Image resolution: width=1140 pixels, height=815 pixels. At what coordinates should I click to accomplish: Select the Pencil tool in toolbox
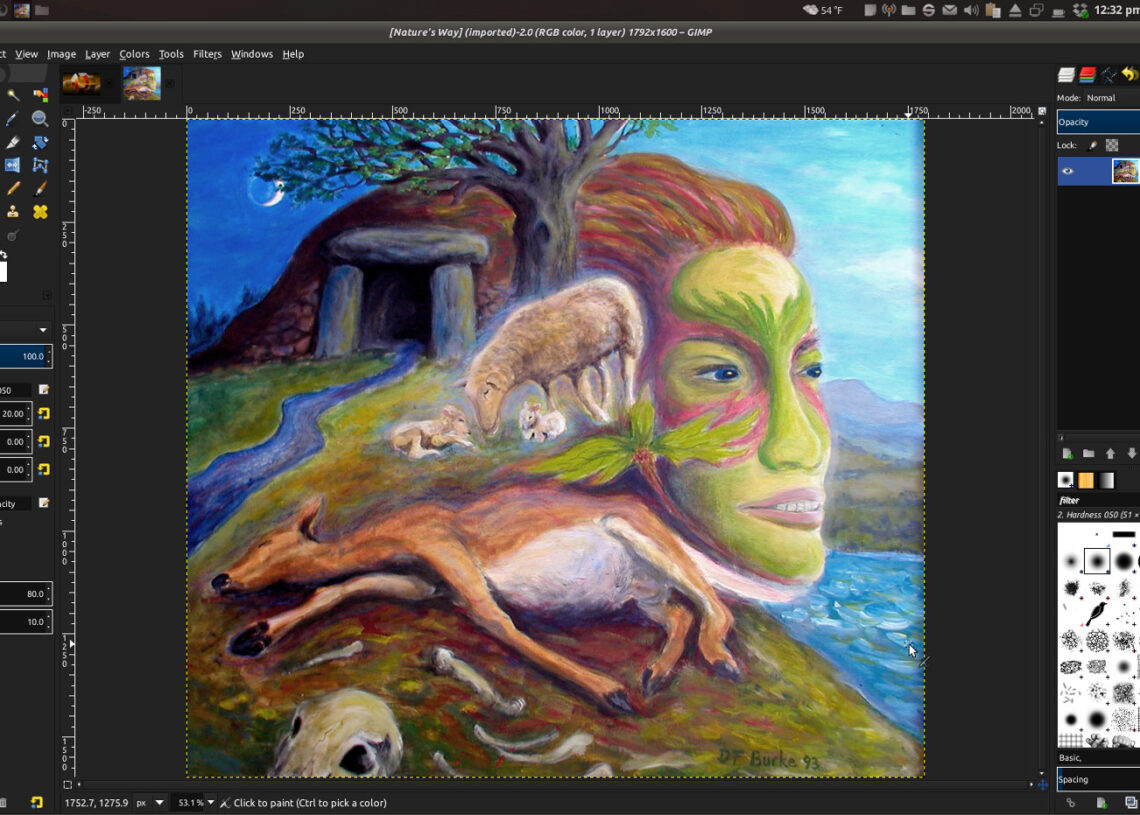[13, 188]
